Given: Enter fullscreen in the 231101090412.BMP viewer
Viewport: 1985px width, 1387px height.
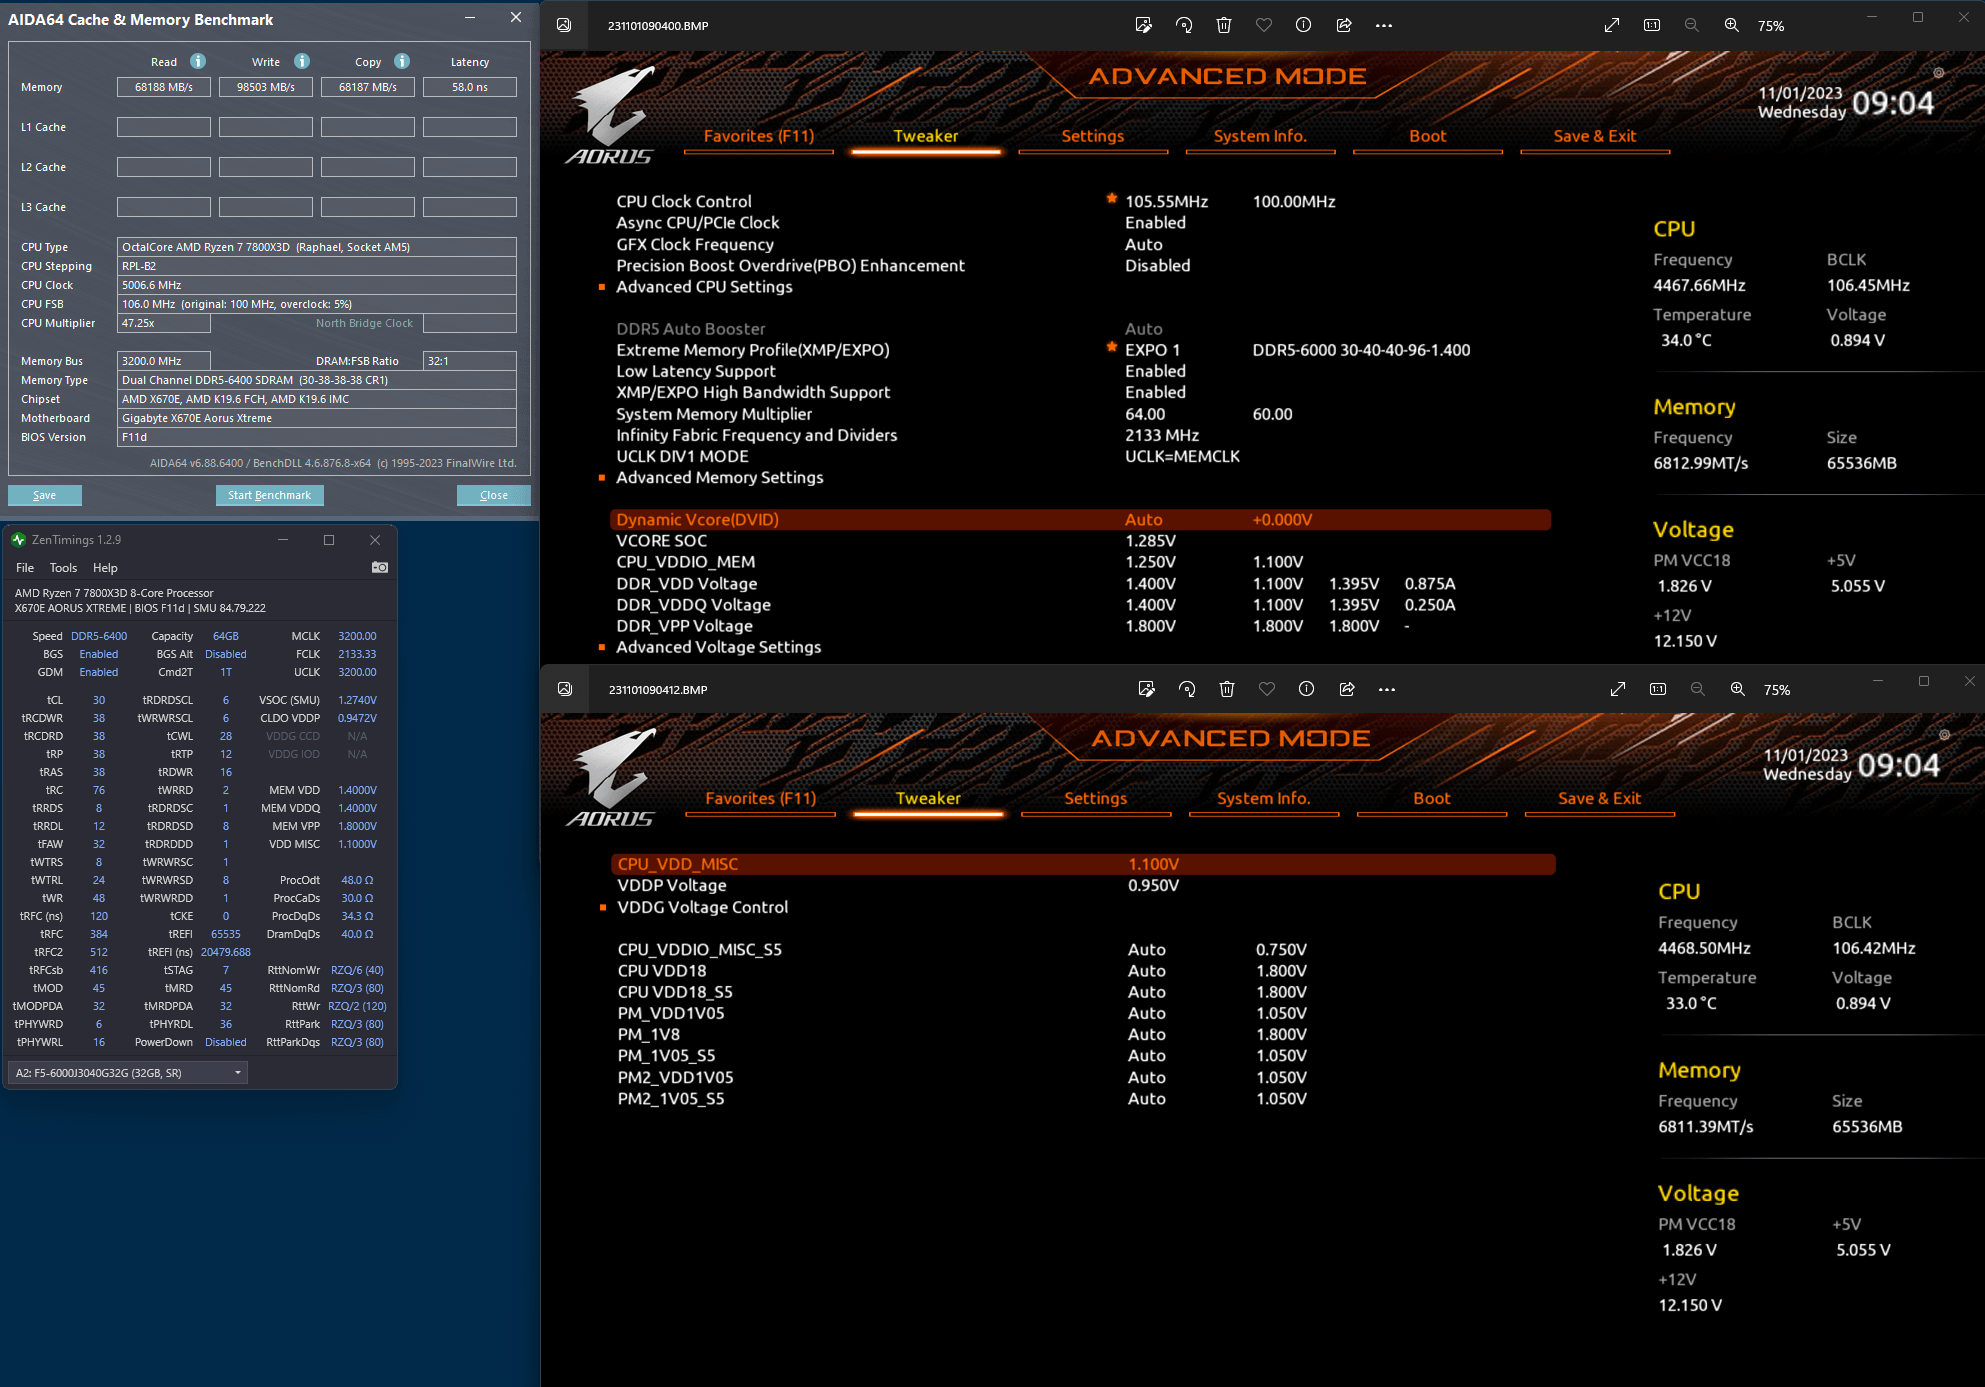Looking at the screenshot, I should (x=1618, y=689).
